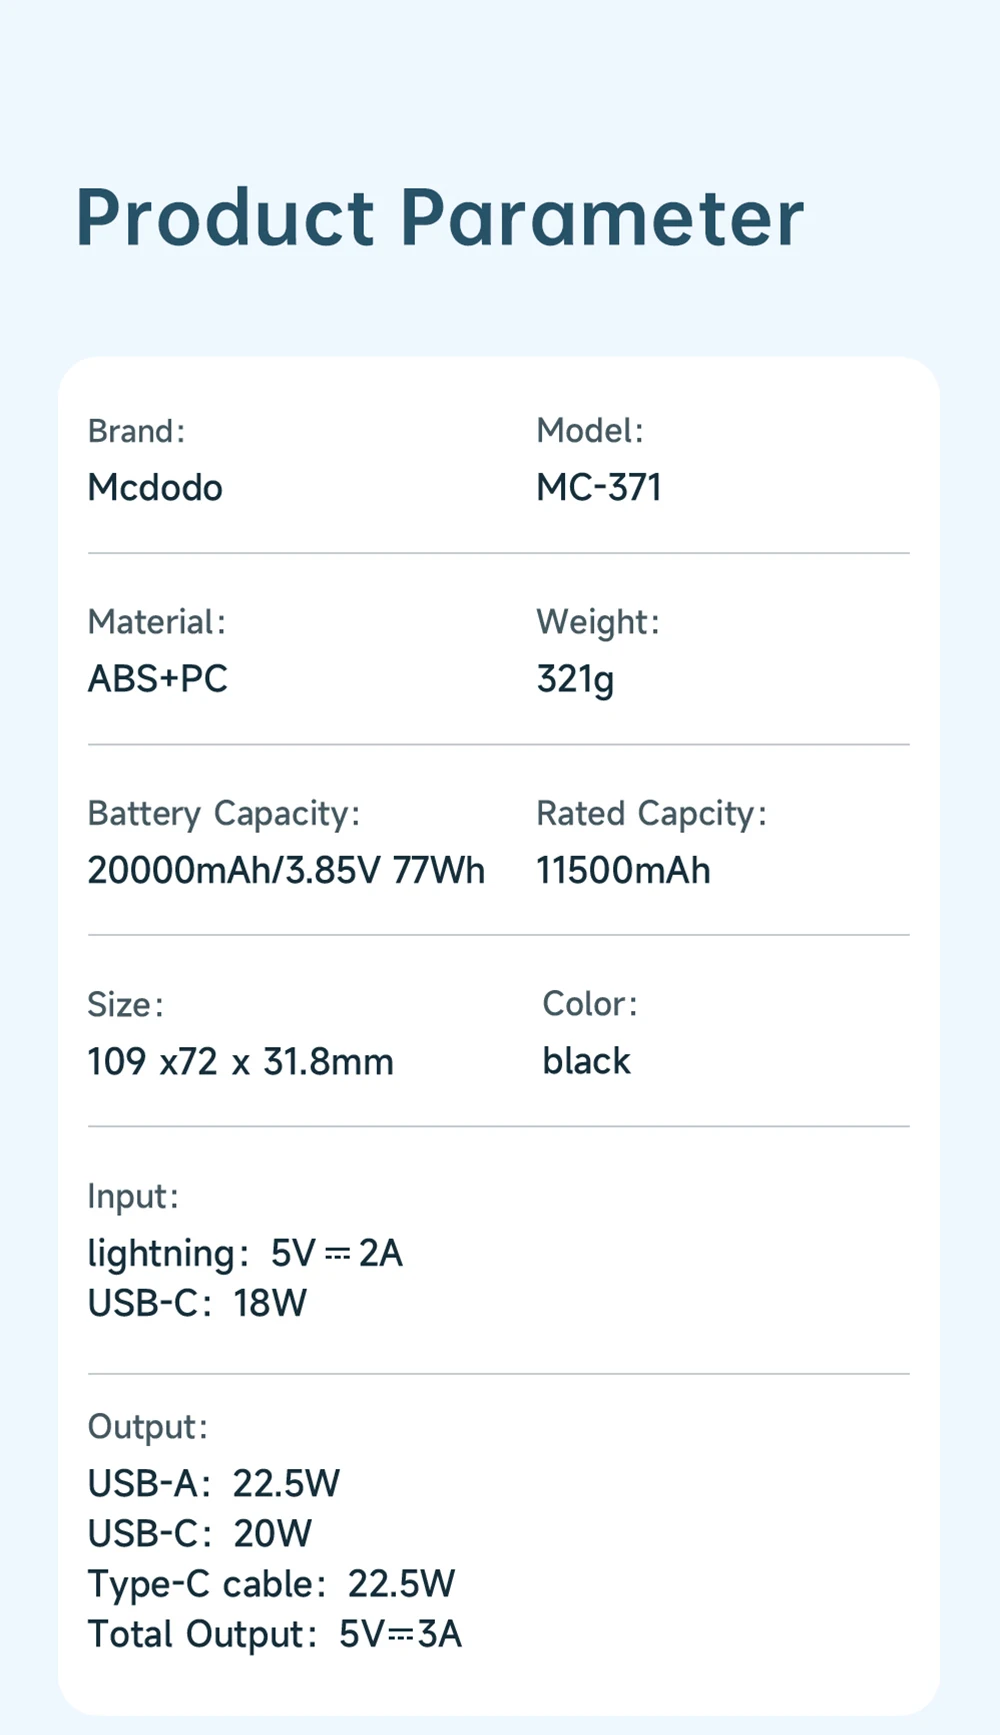
Task: Click the 109 x72 x 31.8mm size value
Action: click(x=240, y=1062)
